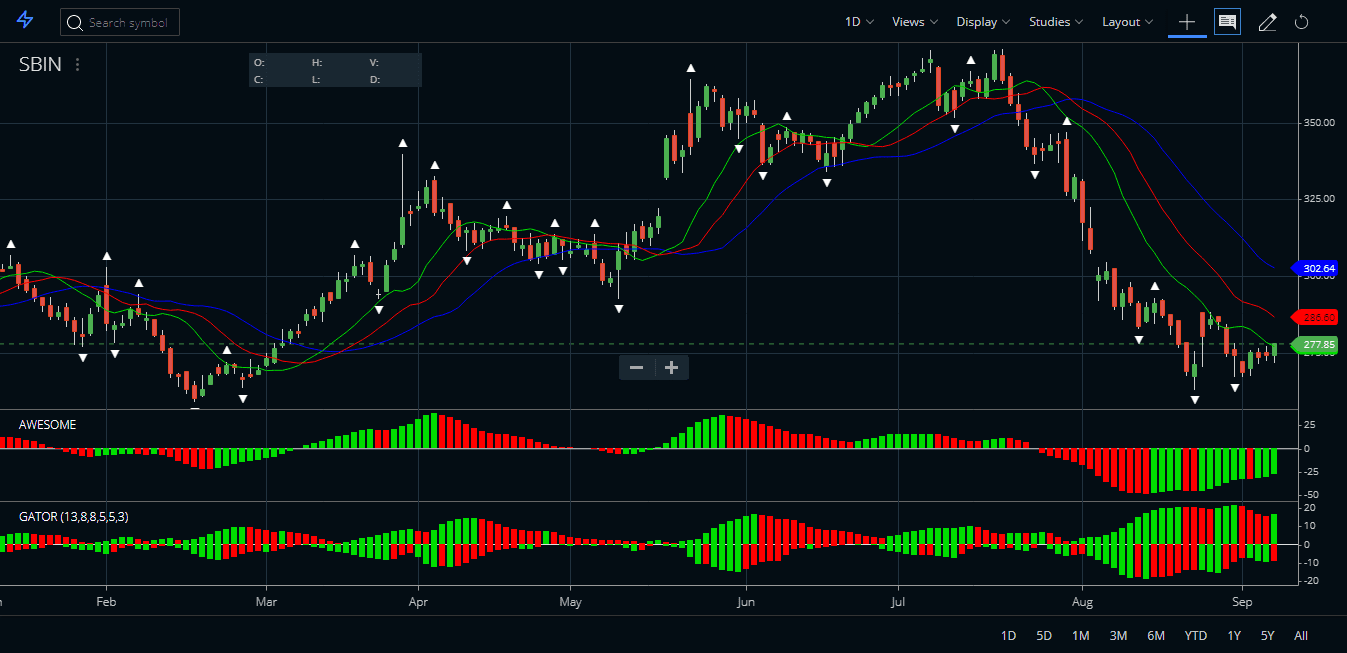Open the 1D interval dropdown
Screen dimensions: 1347x653
pyautogui.click(x=857, y=21)
